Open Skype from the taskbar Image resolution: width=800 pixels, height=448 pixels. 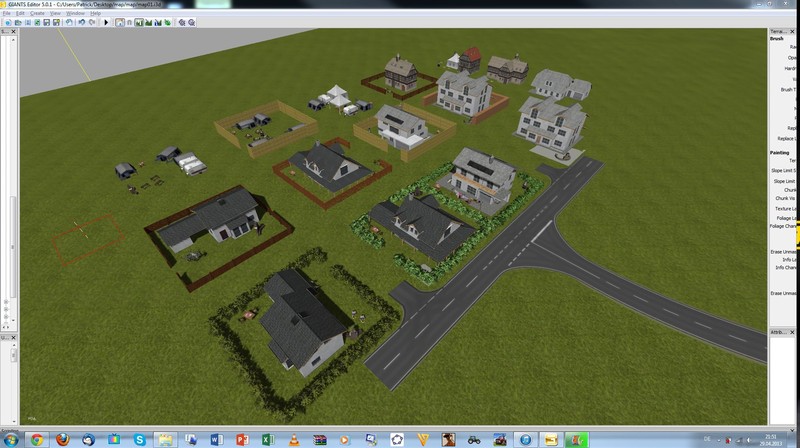coord(140,439)
